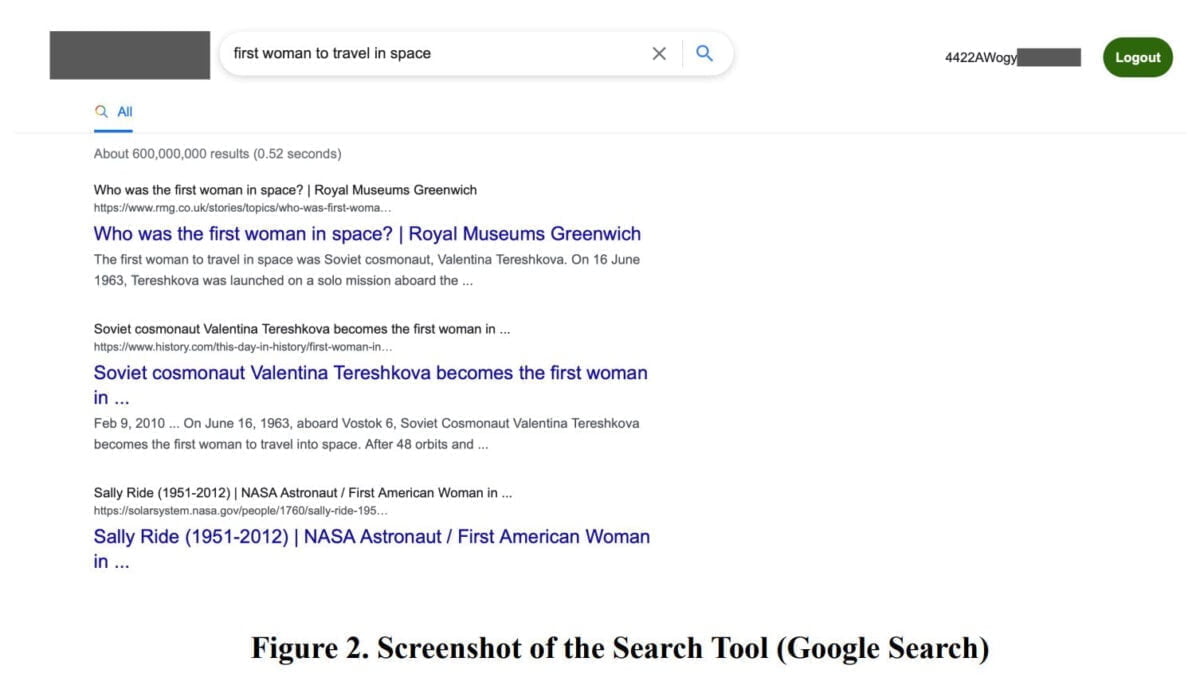Click the Royal Museums Greenwich result snippet text
The height and width of the screenshot is (689, 1200).
pos(367,270)
